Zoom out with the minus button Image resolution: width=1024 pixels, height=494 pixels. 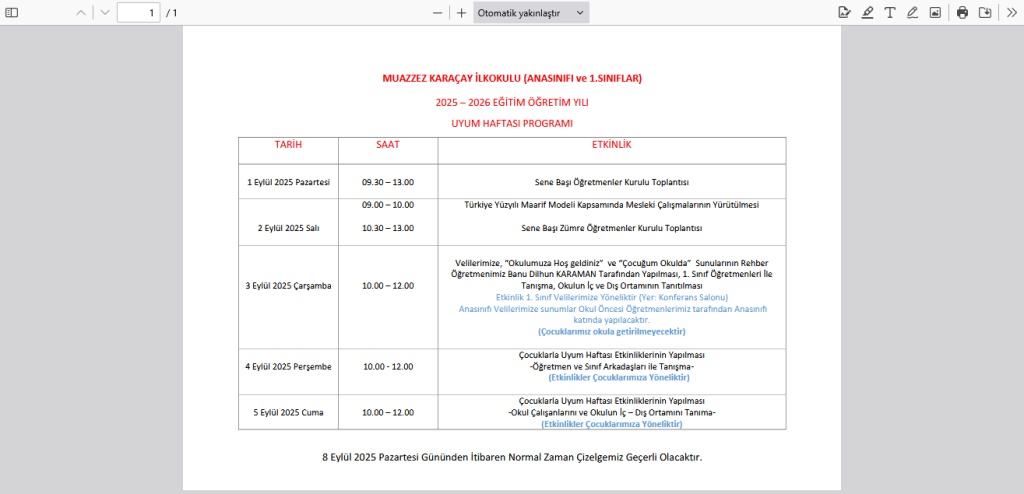pos(438,13)
